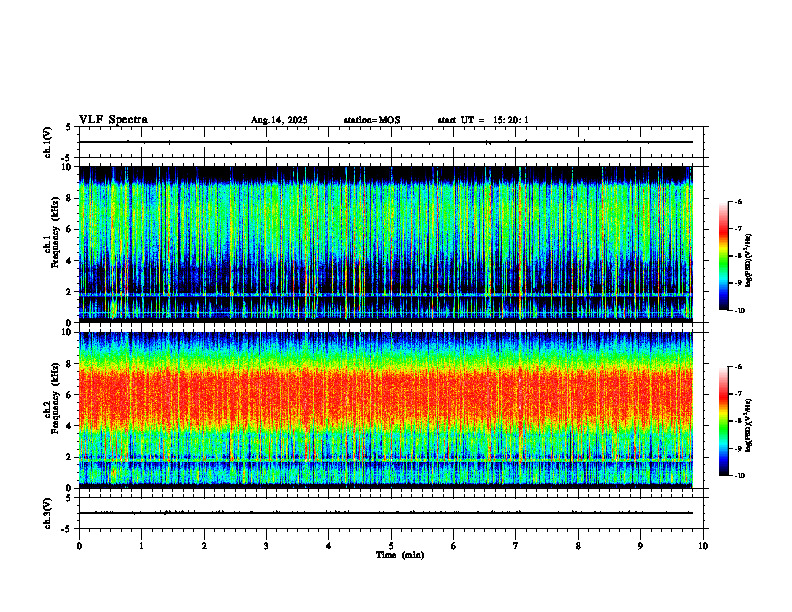Click time axis tick label "10"
This screenshot has width=792, height=612.
tap(703, 546)
